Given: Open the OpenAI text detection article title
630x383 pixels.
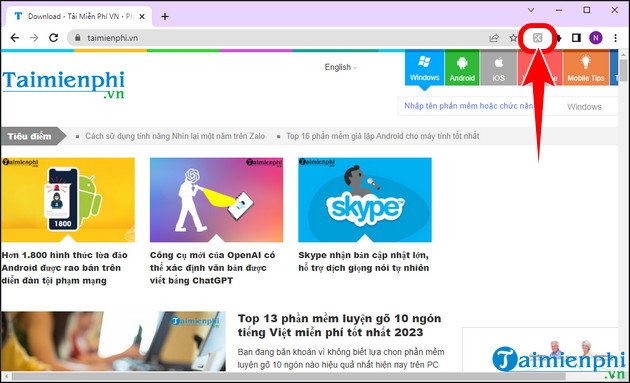Looking at the screenshot, I should (x=213, y=268).
